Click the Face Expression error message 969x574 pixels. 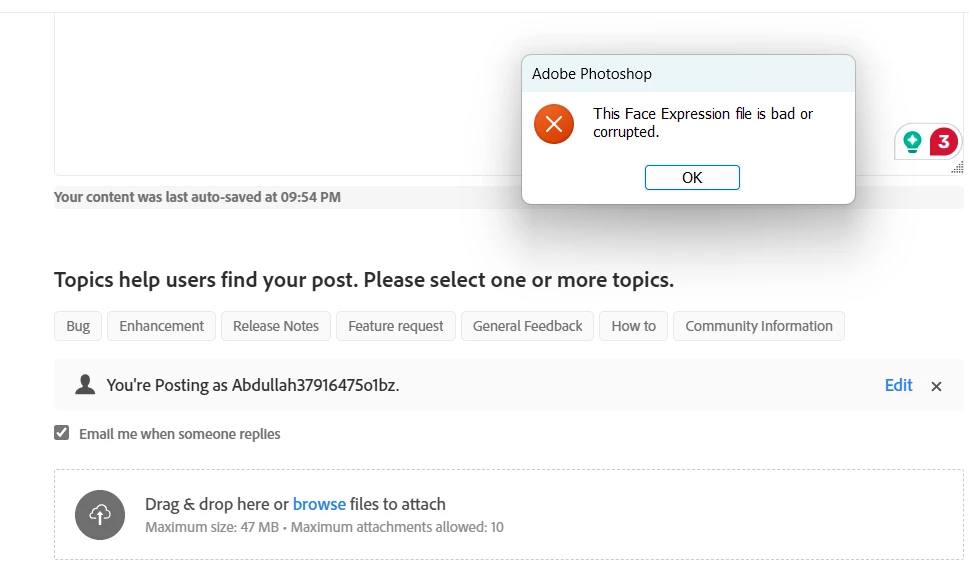(x=703, y=122)
